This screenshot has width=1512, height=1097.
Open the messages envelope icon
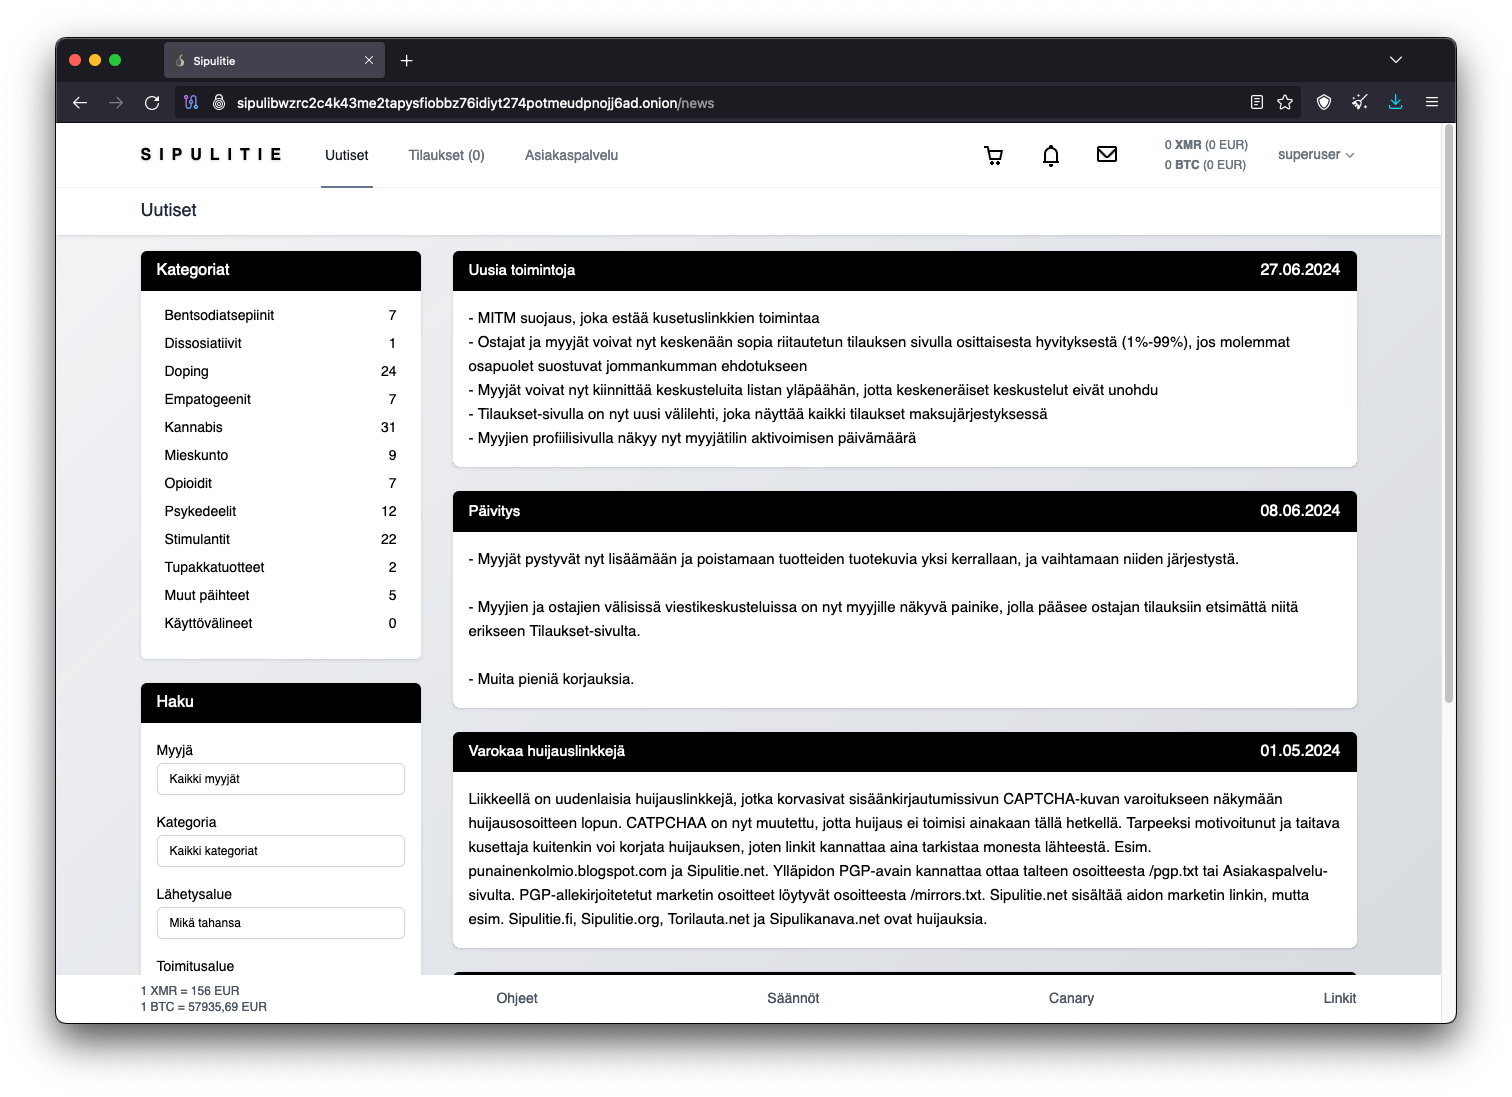1106,154
